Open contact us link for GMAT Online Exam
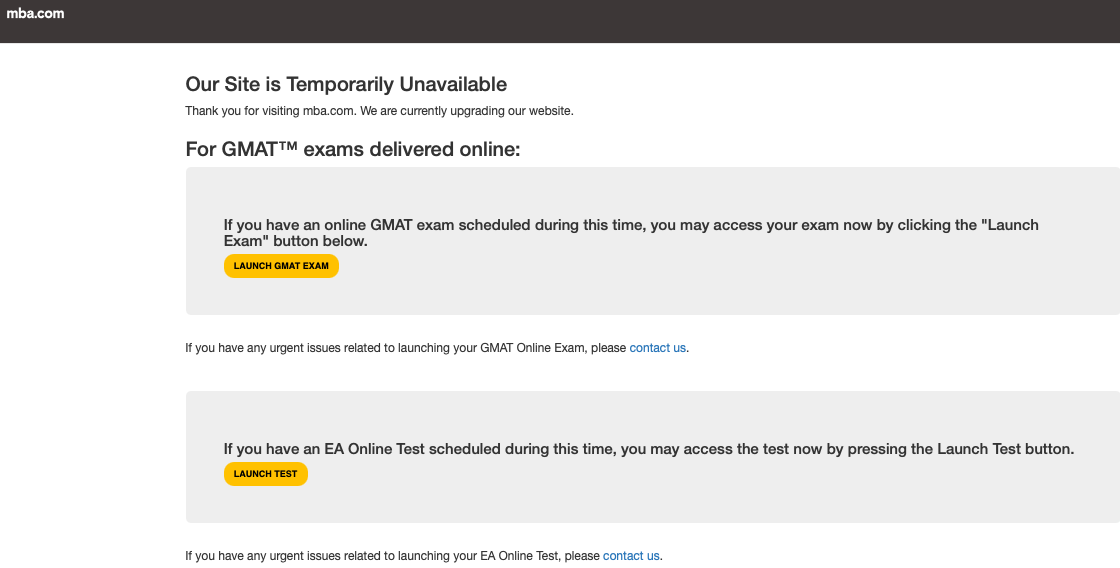Viewport: 1120px width, 568px height. pyautogui.click(x=657, y=348)
